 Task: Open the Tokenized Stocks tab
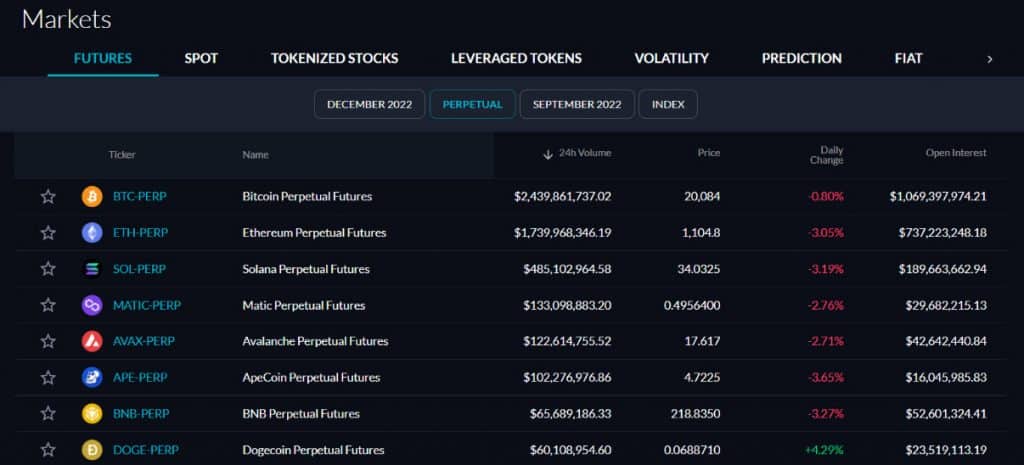[x=334, y=58]
